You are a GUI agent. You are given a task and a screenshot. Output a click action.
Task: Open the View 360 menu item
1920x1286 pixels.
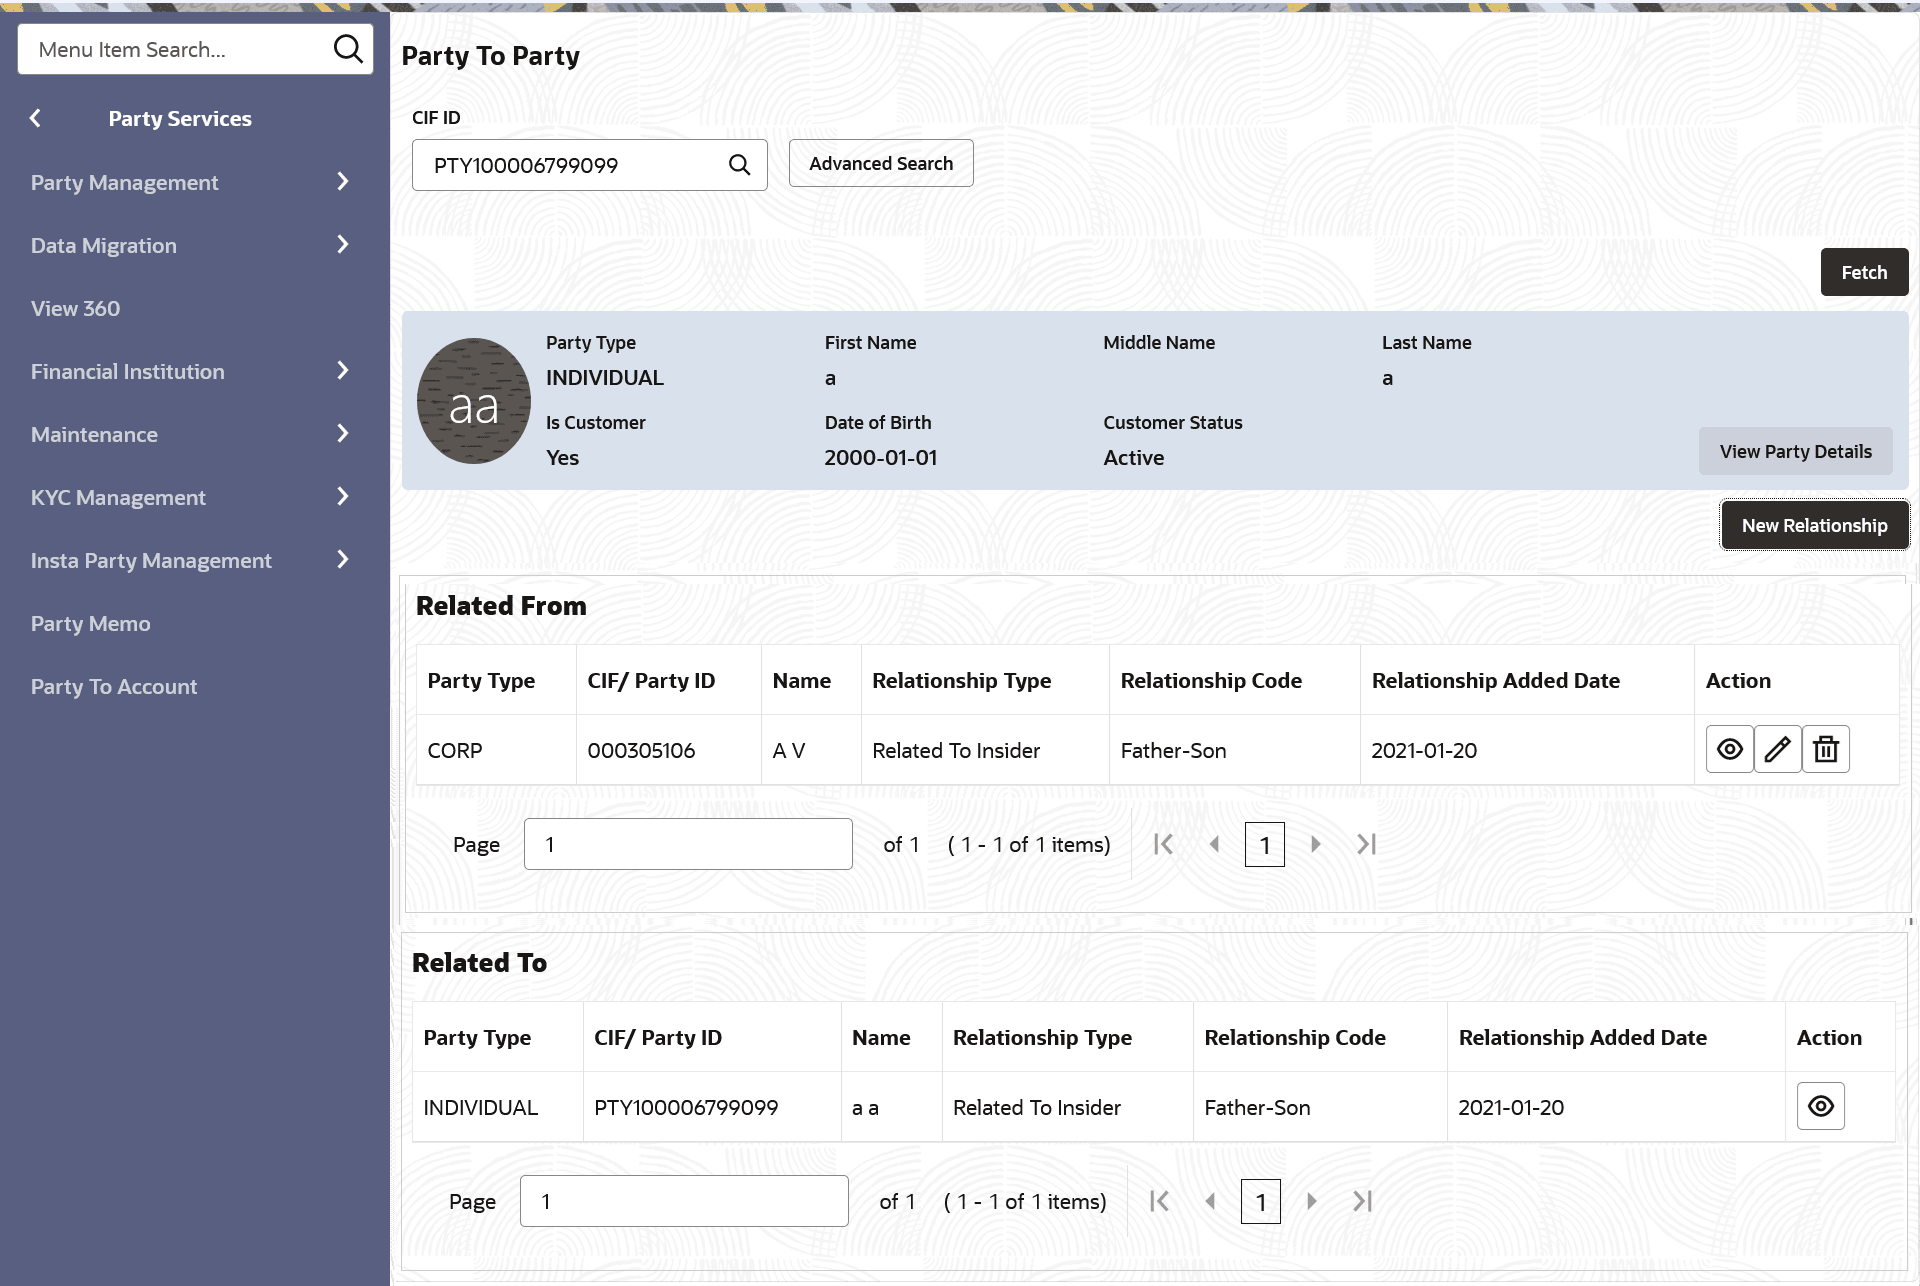[75, 308]
